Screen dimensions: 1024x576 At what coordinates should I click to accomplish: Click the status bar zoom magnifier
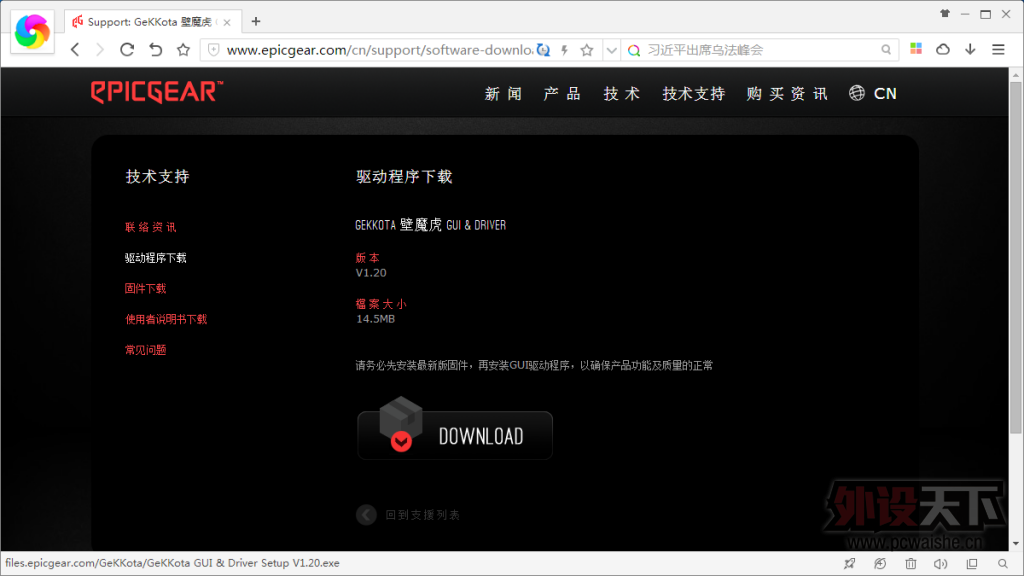click(x=1002, y=563)
